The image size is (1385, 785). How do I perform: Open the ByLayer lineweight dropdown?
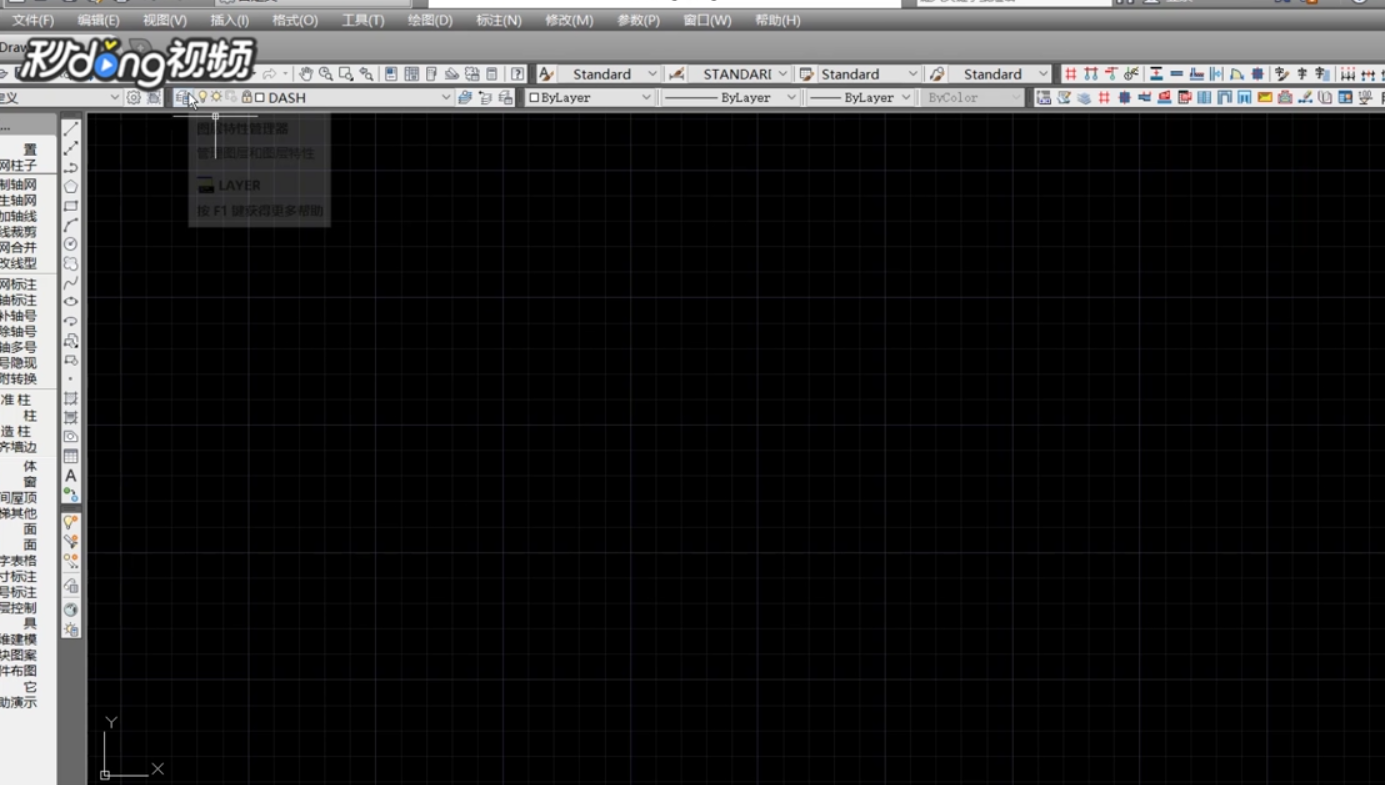click(x=906, y=97)
